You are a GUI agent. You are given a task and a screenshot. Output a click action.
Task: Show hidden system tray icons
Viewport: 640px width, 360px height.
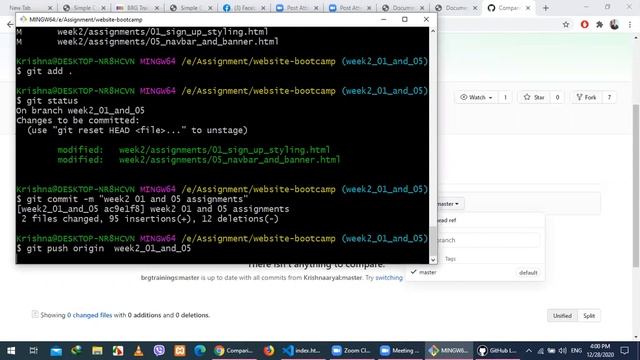[x=529, y=350]
